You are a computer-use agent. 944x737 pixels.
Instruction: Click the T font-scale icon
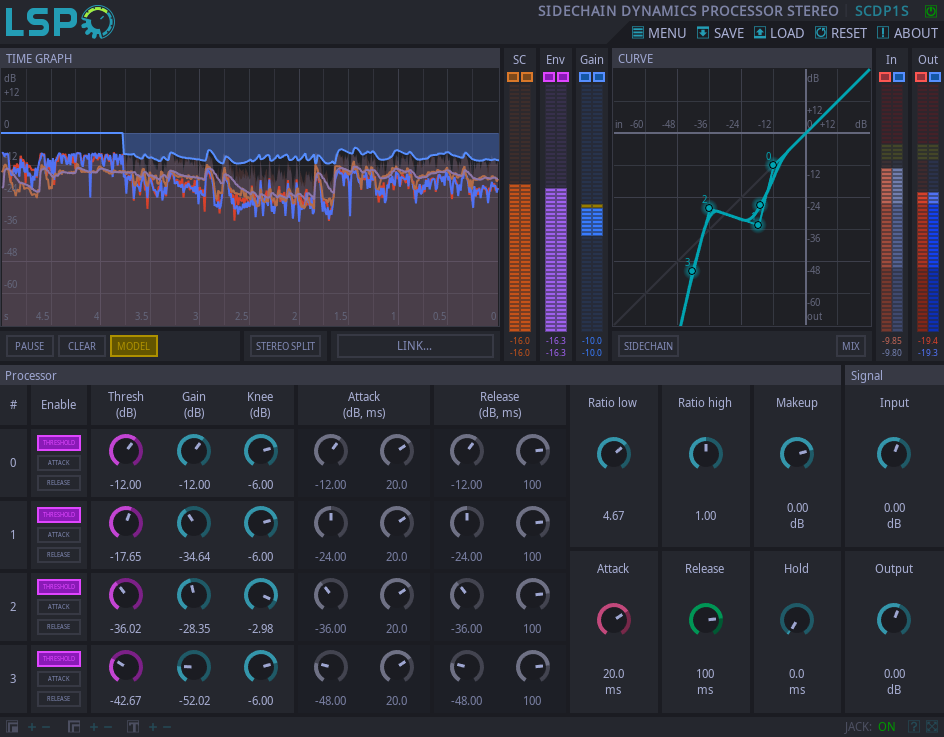(133, 727)
